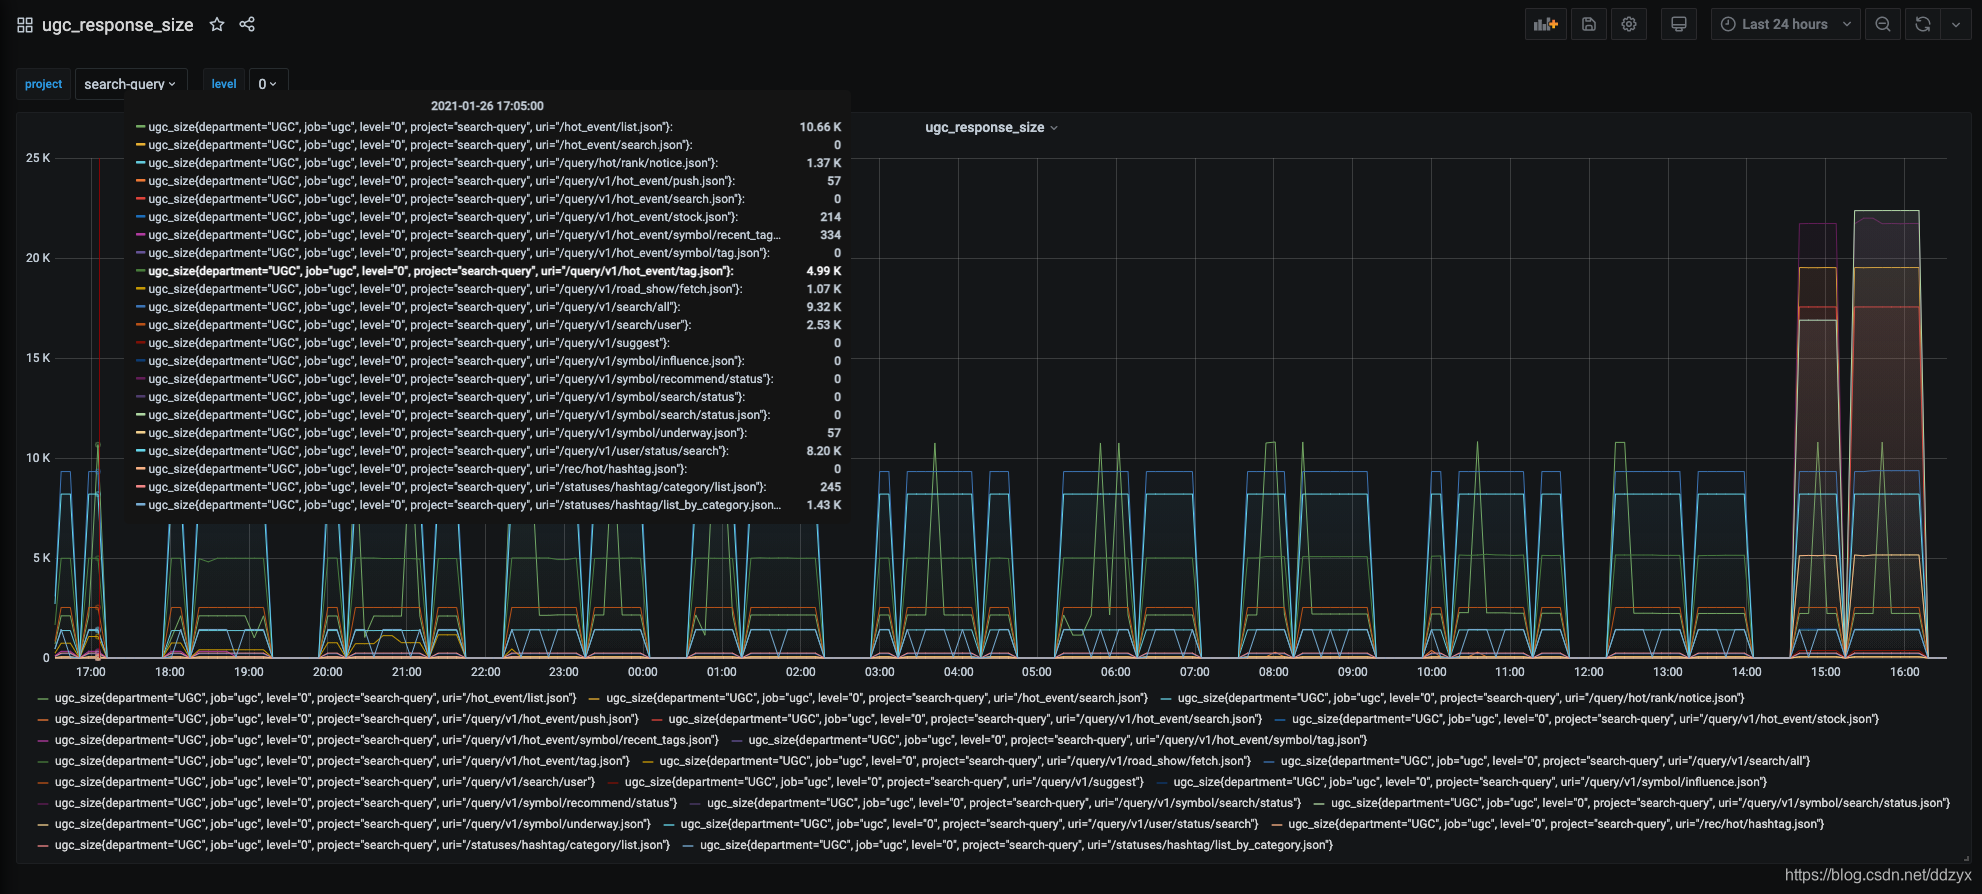Share the dashboard via share icon
Image resolution: width=1982 pixels, height=894 pixels.
coord(247,24)
